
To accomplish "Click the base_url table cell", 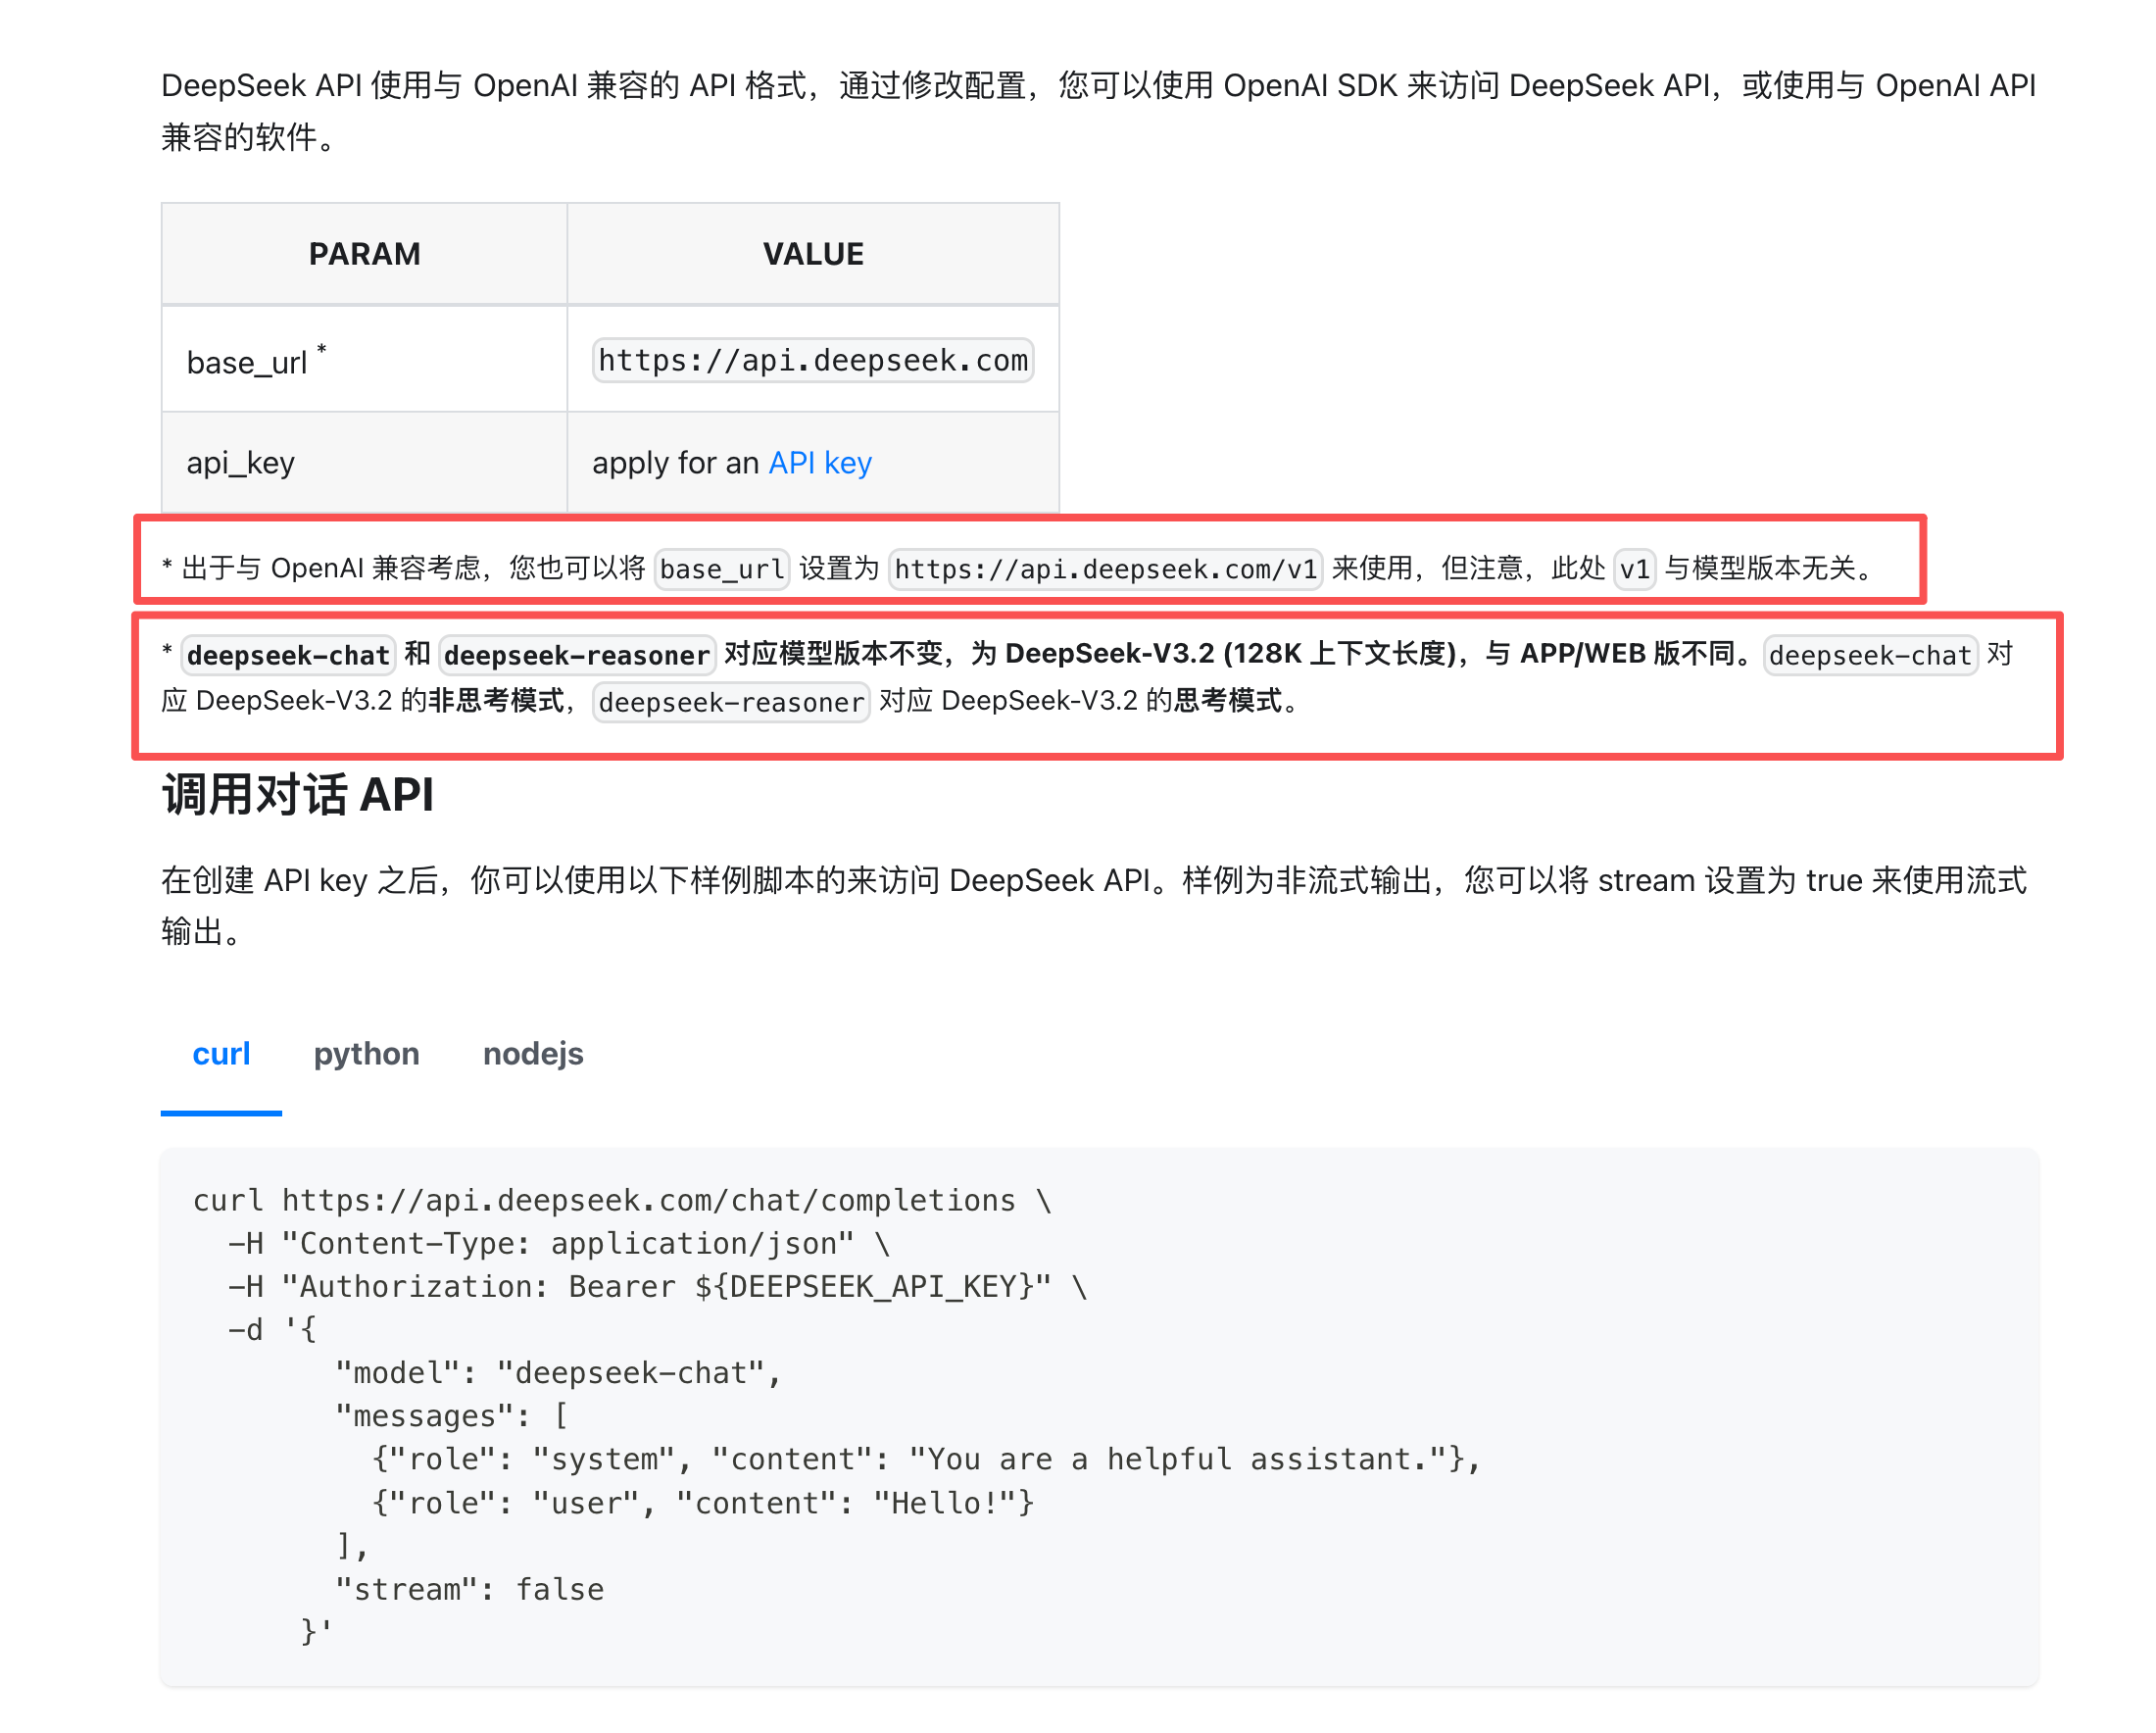I will coord(364,361).
